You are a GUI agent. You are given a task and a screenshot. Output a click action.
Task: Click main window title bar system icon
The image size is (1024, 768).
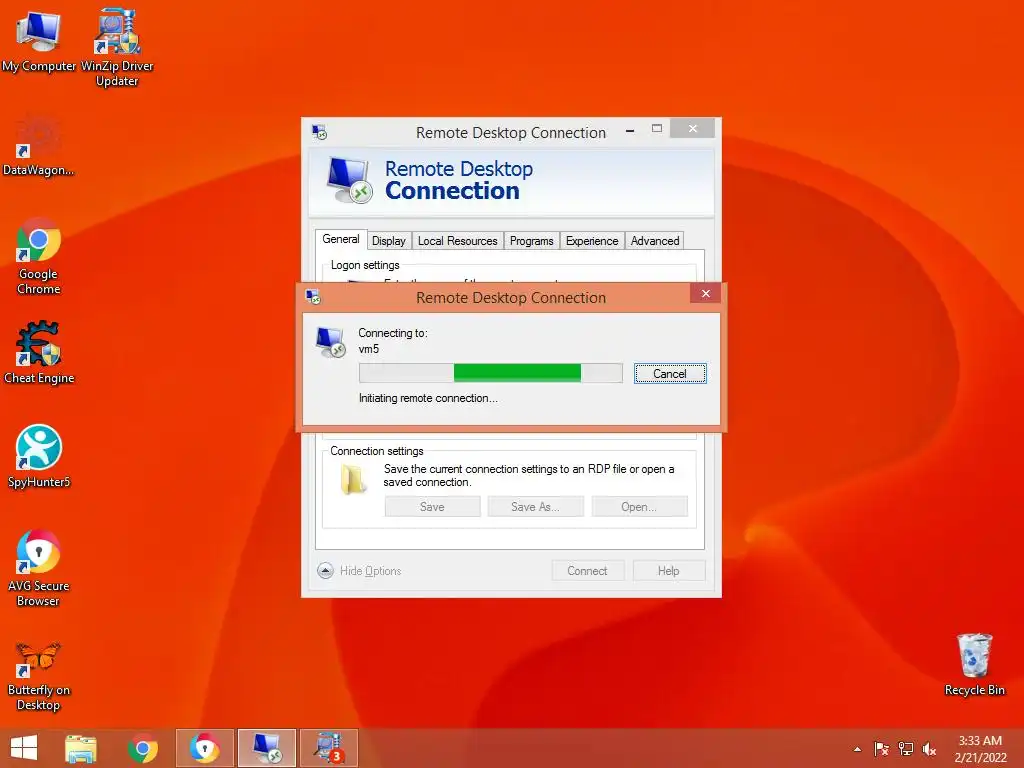tap(319, 132)
